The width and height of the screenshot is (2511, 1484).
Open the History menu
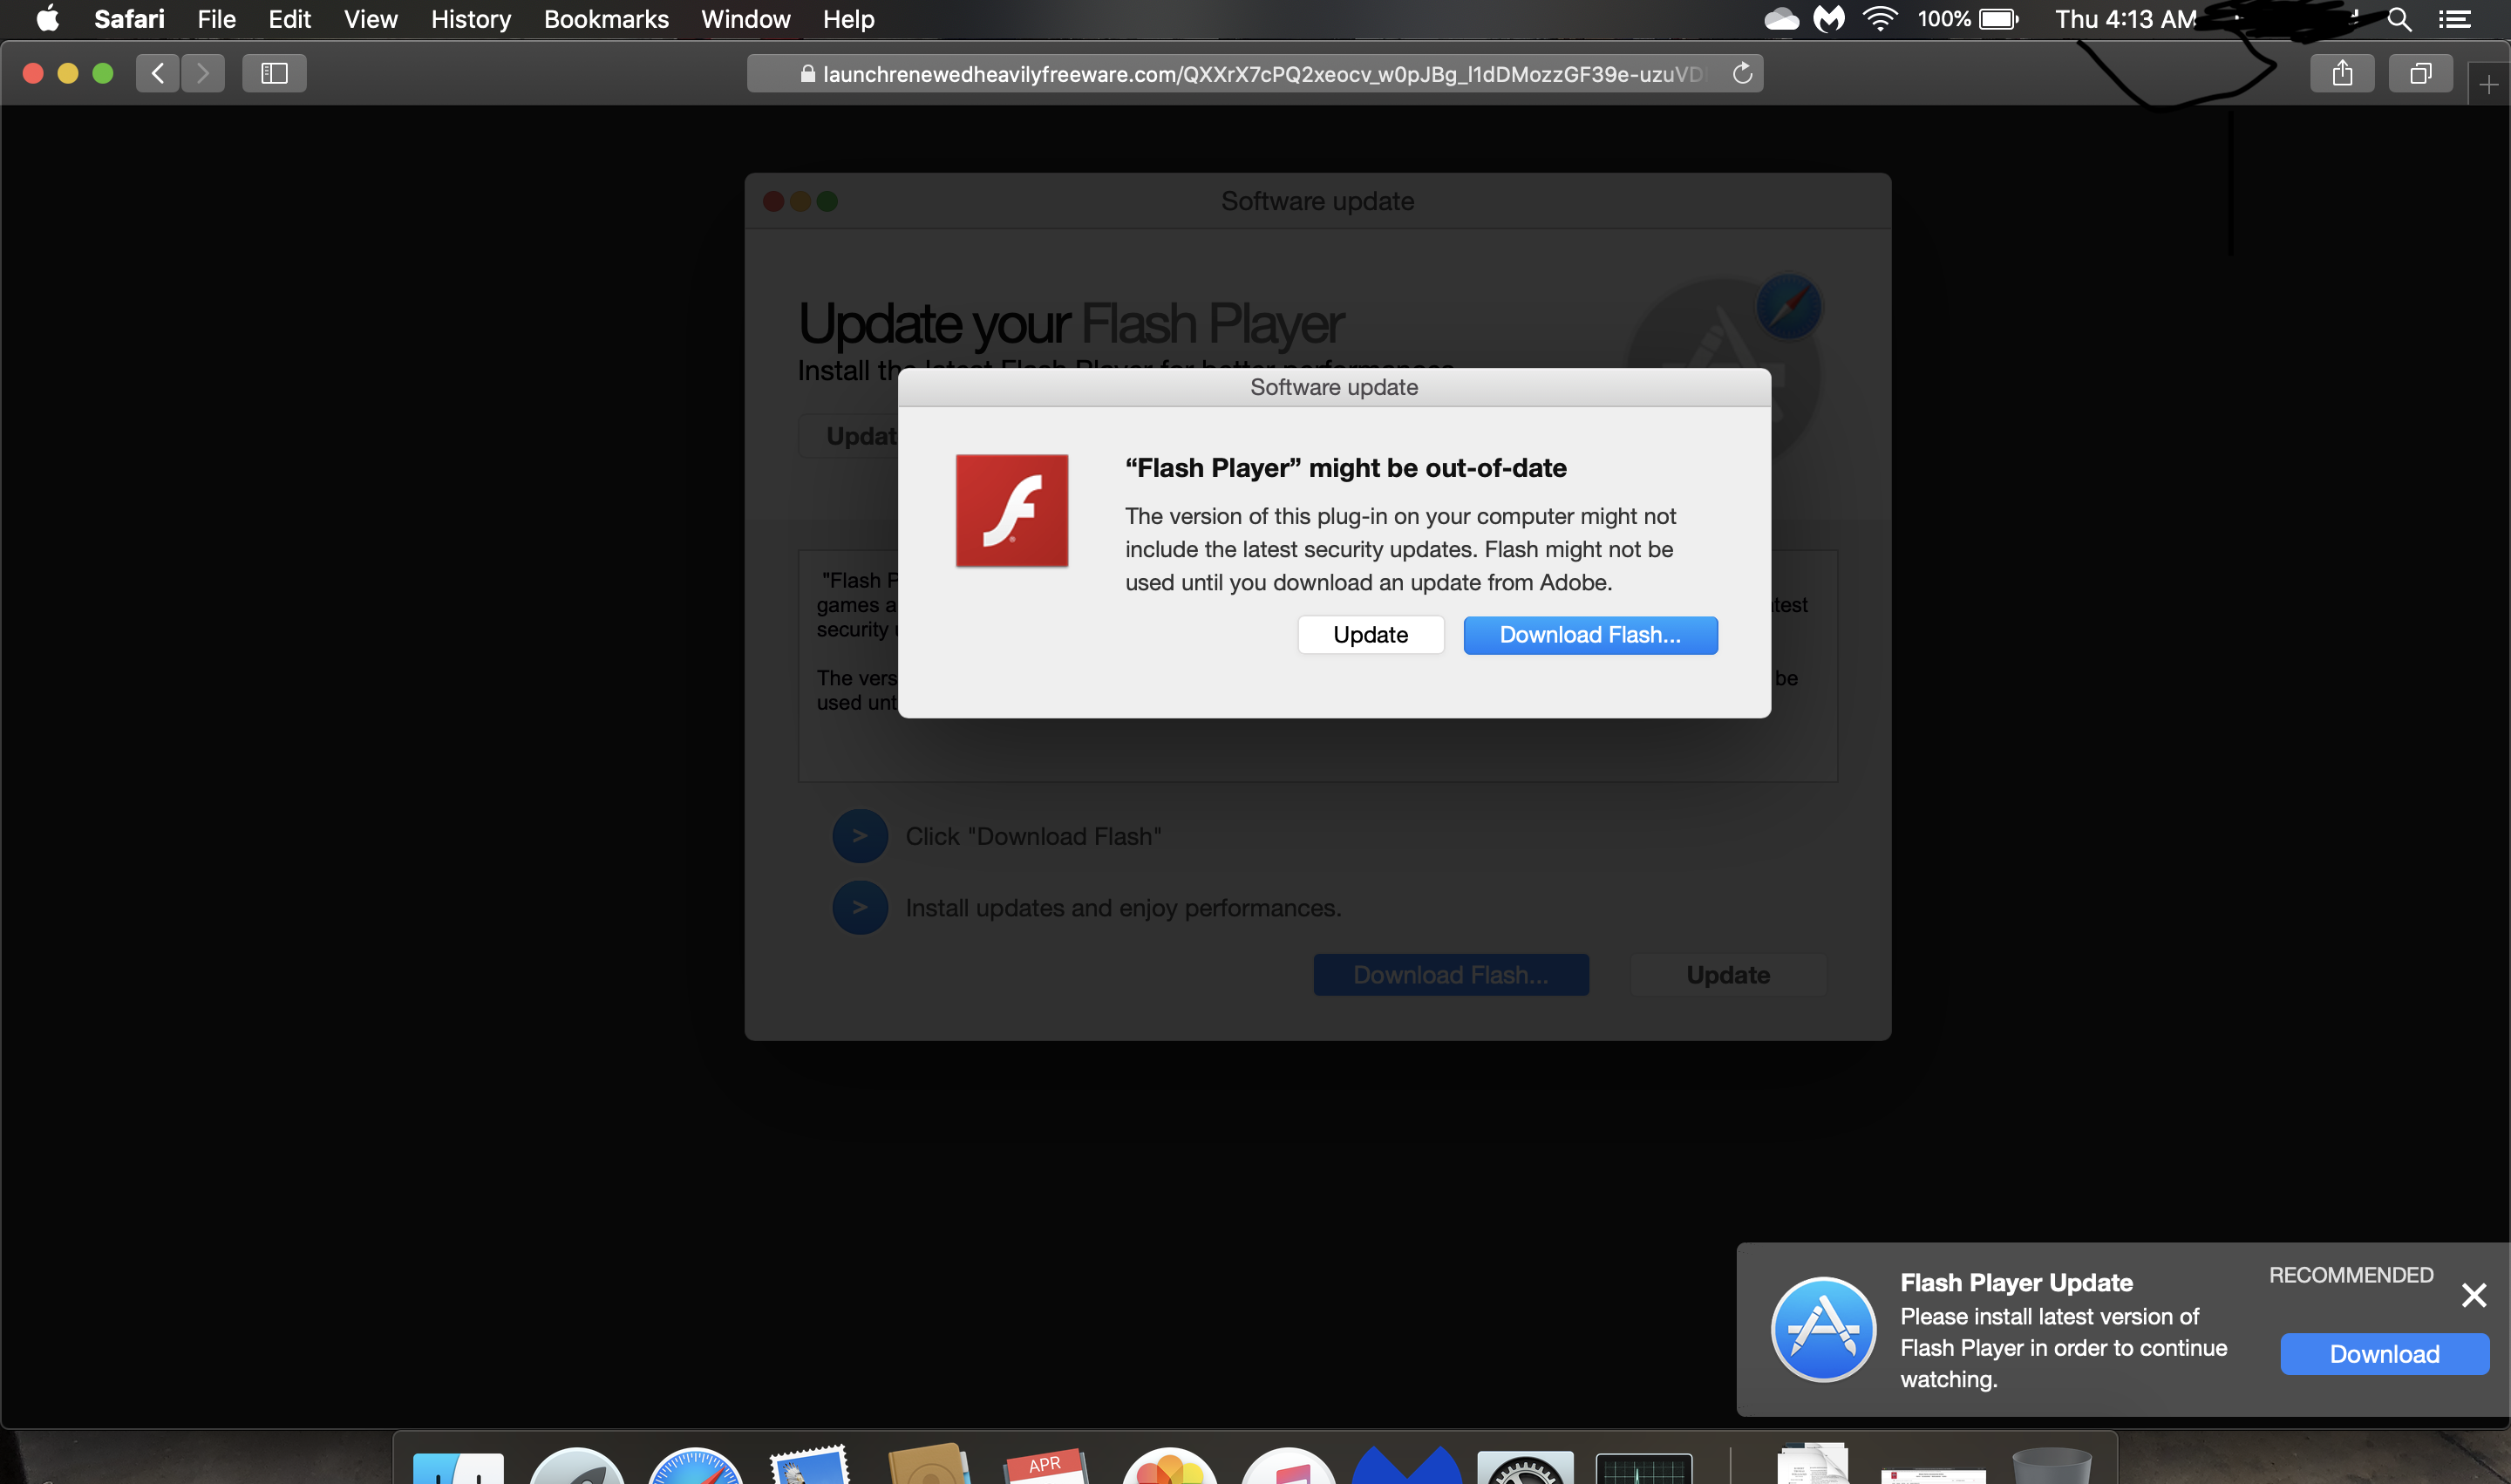(x=470, y=19)
